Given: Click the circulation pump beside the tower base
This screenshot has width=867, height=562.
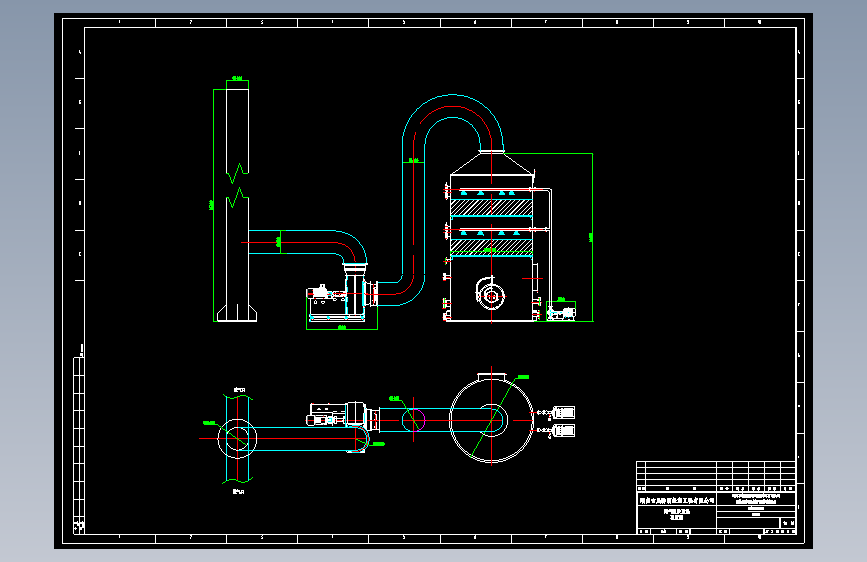Looking at the screenshot, I should pyautogui.click(x=561, y=313).
